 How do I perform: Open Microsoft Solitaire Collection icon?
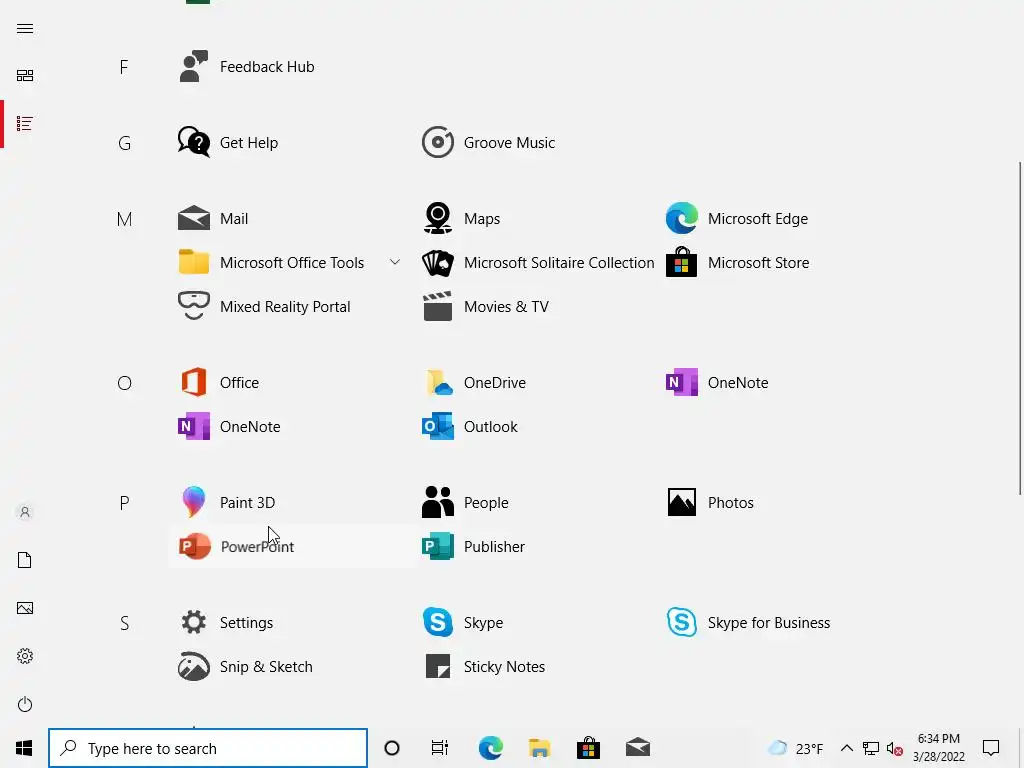438,263
